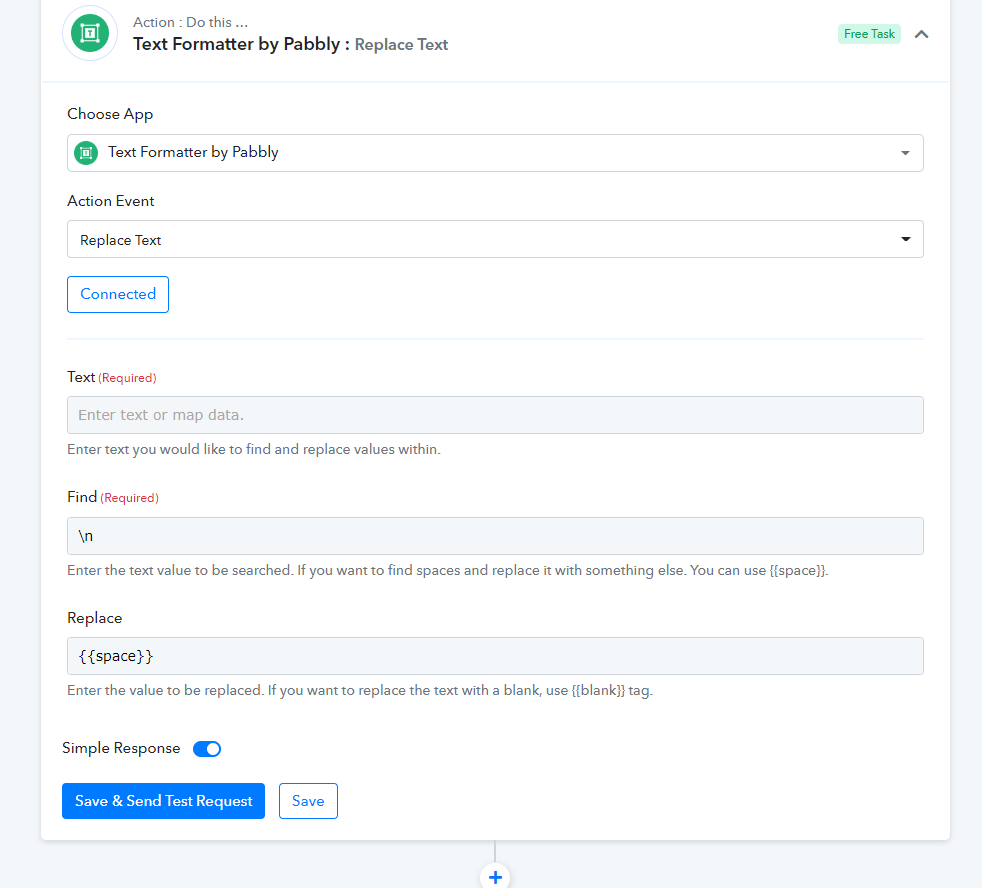Click helper text mentioning {{space}}

(448, 570)
